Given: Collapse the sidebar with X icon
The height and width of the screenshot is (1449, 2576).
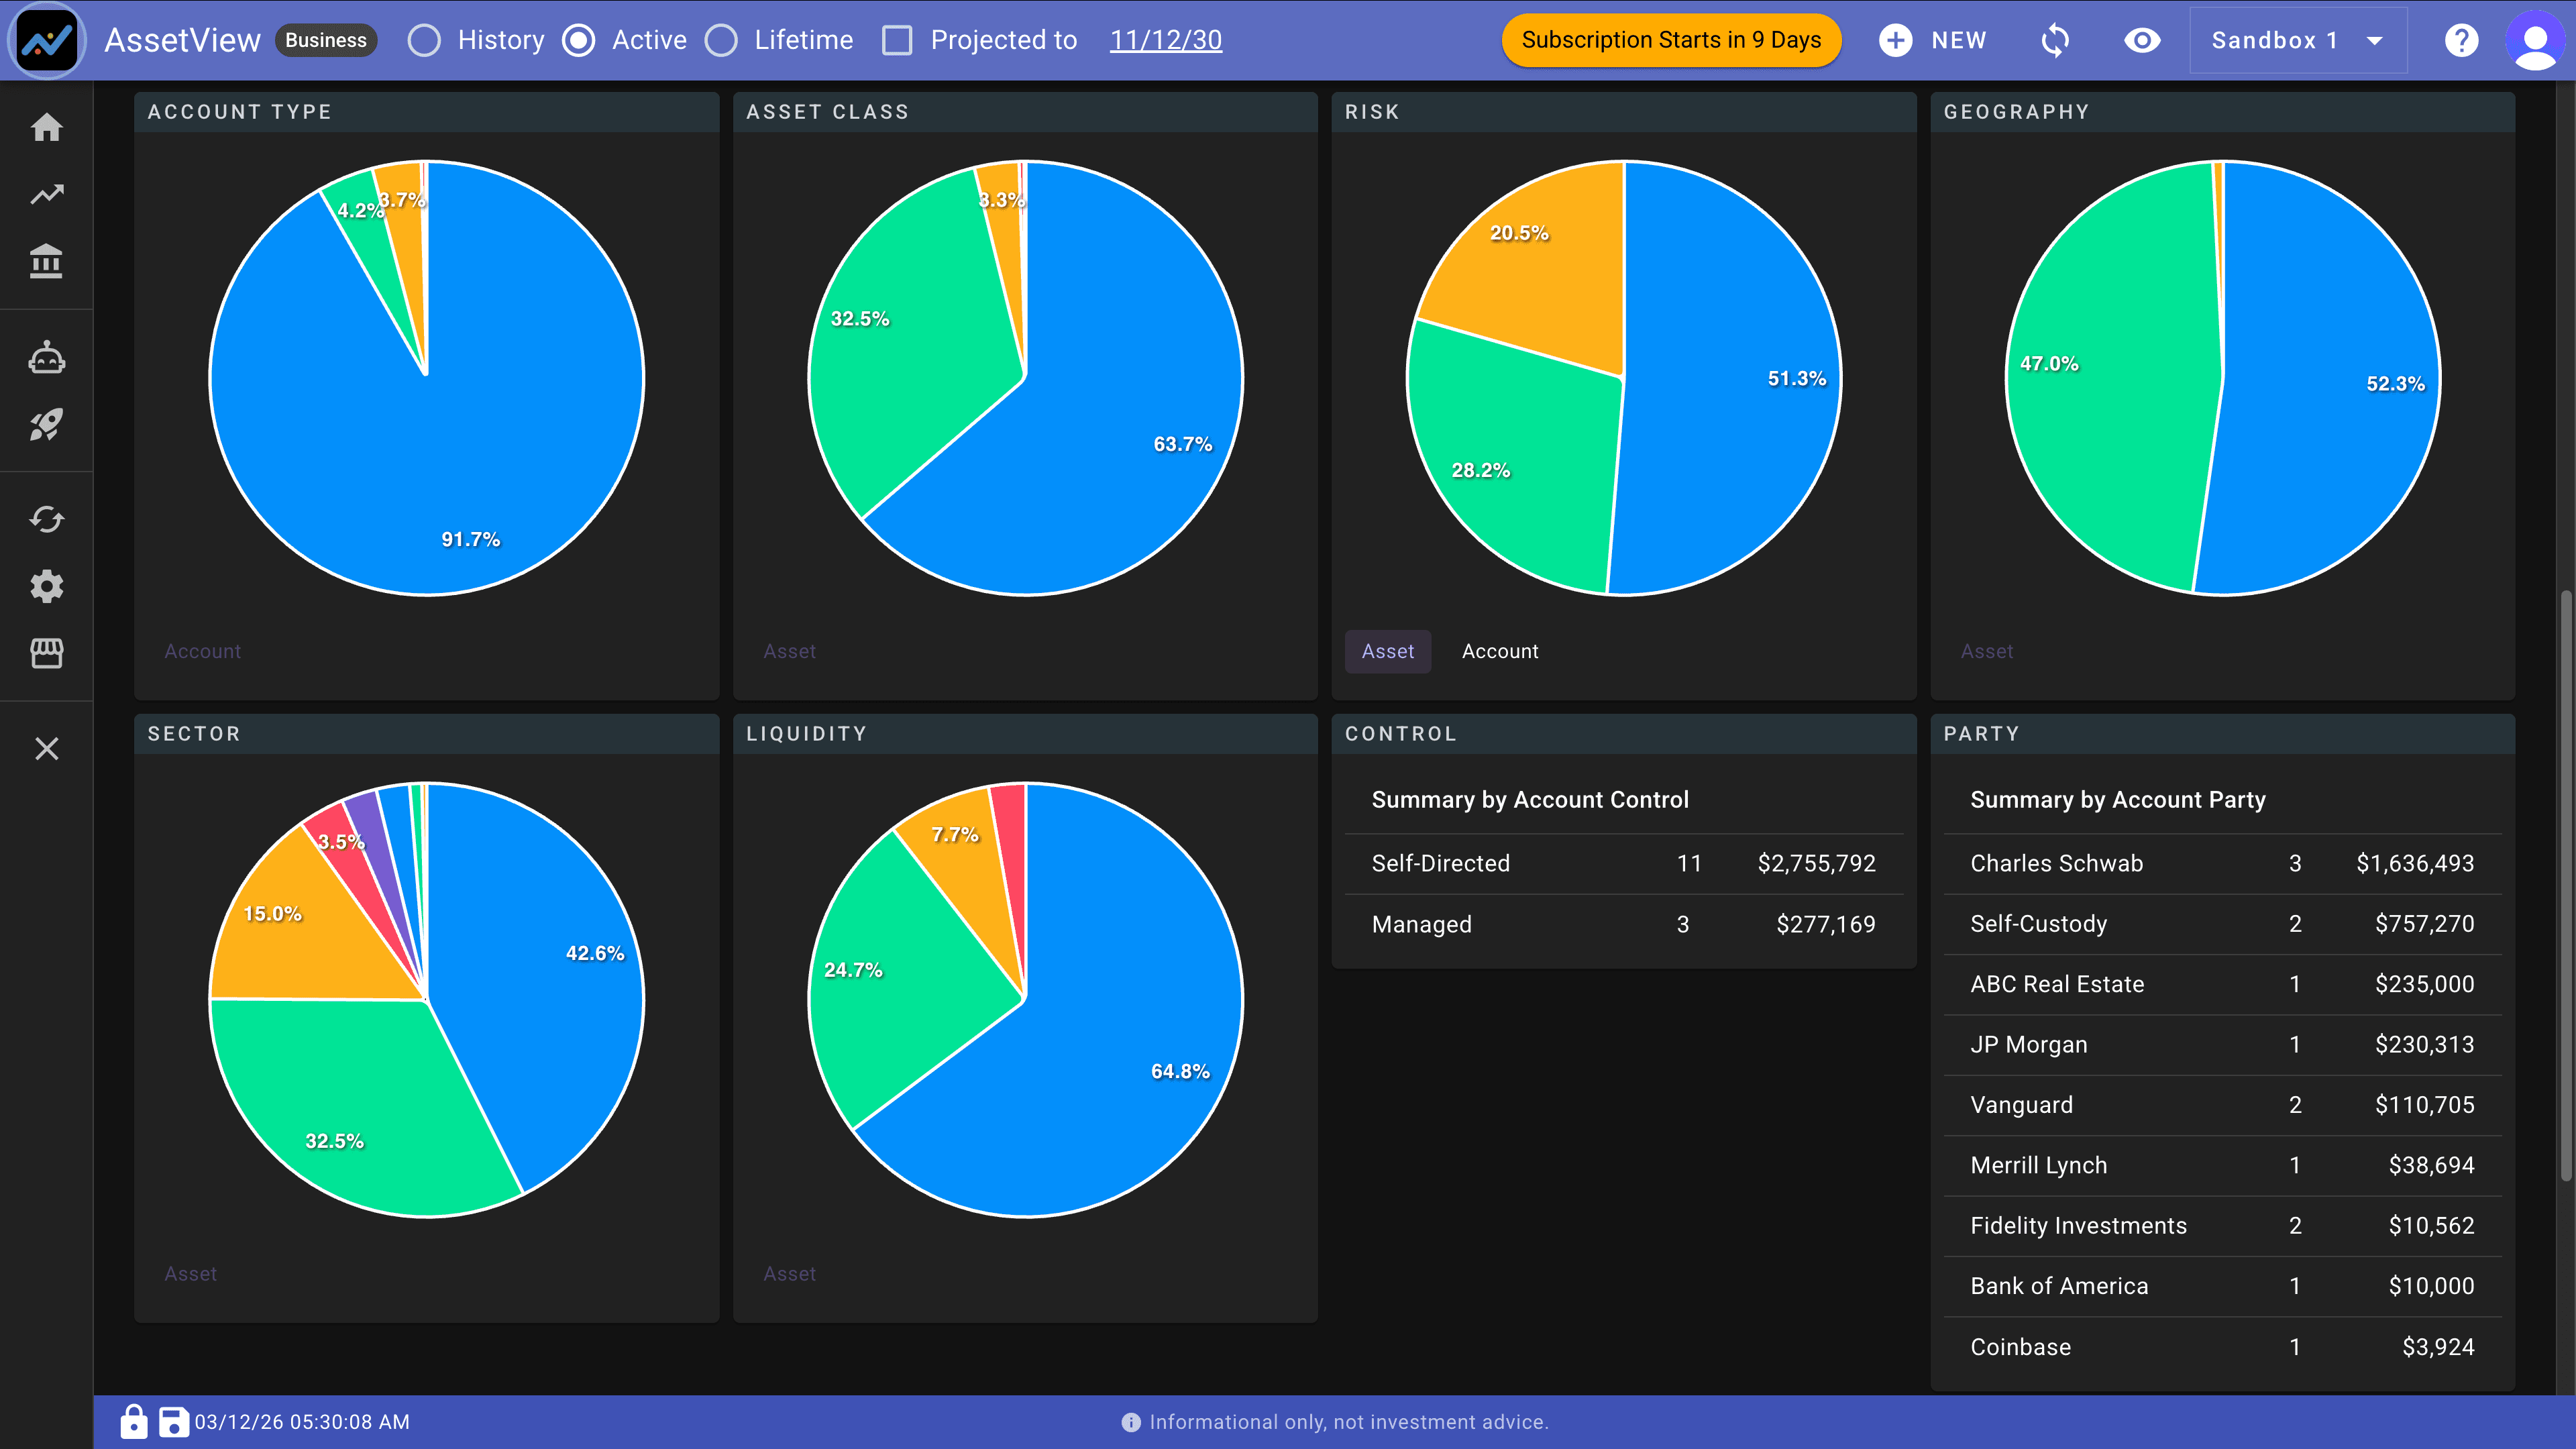Looking at the screenshot, I should pos(46,748).
